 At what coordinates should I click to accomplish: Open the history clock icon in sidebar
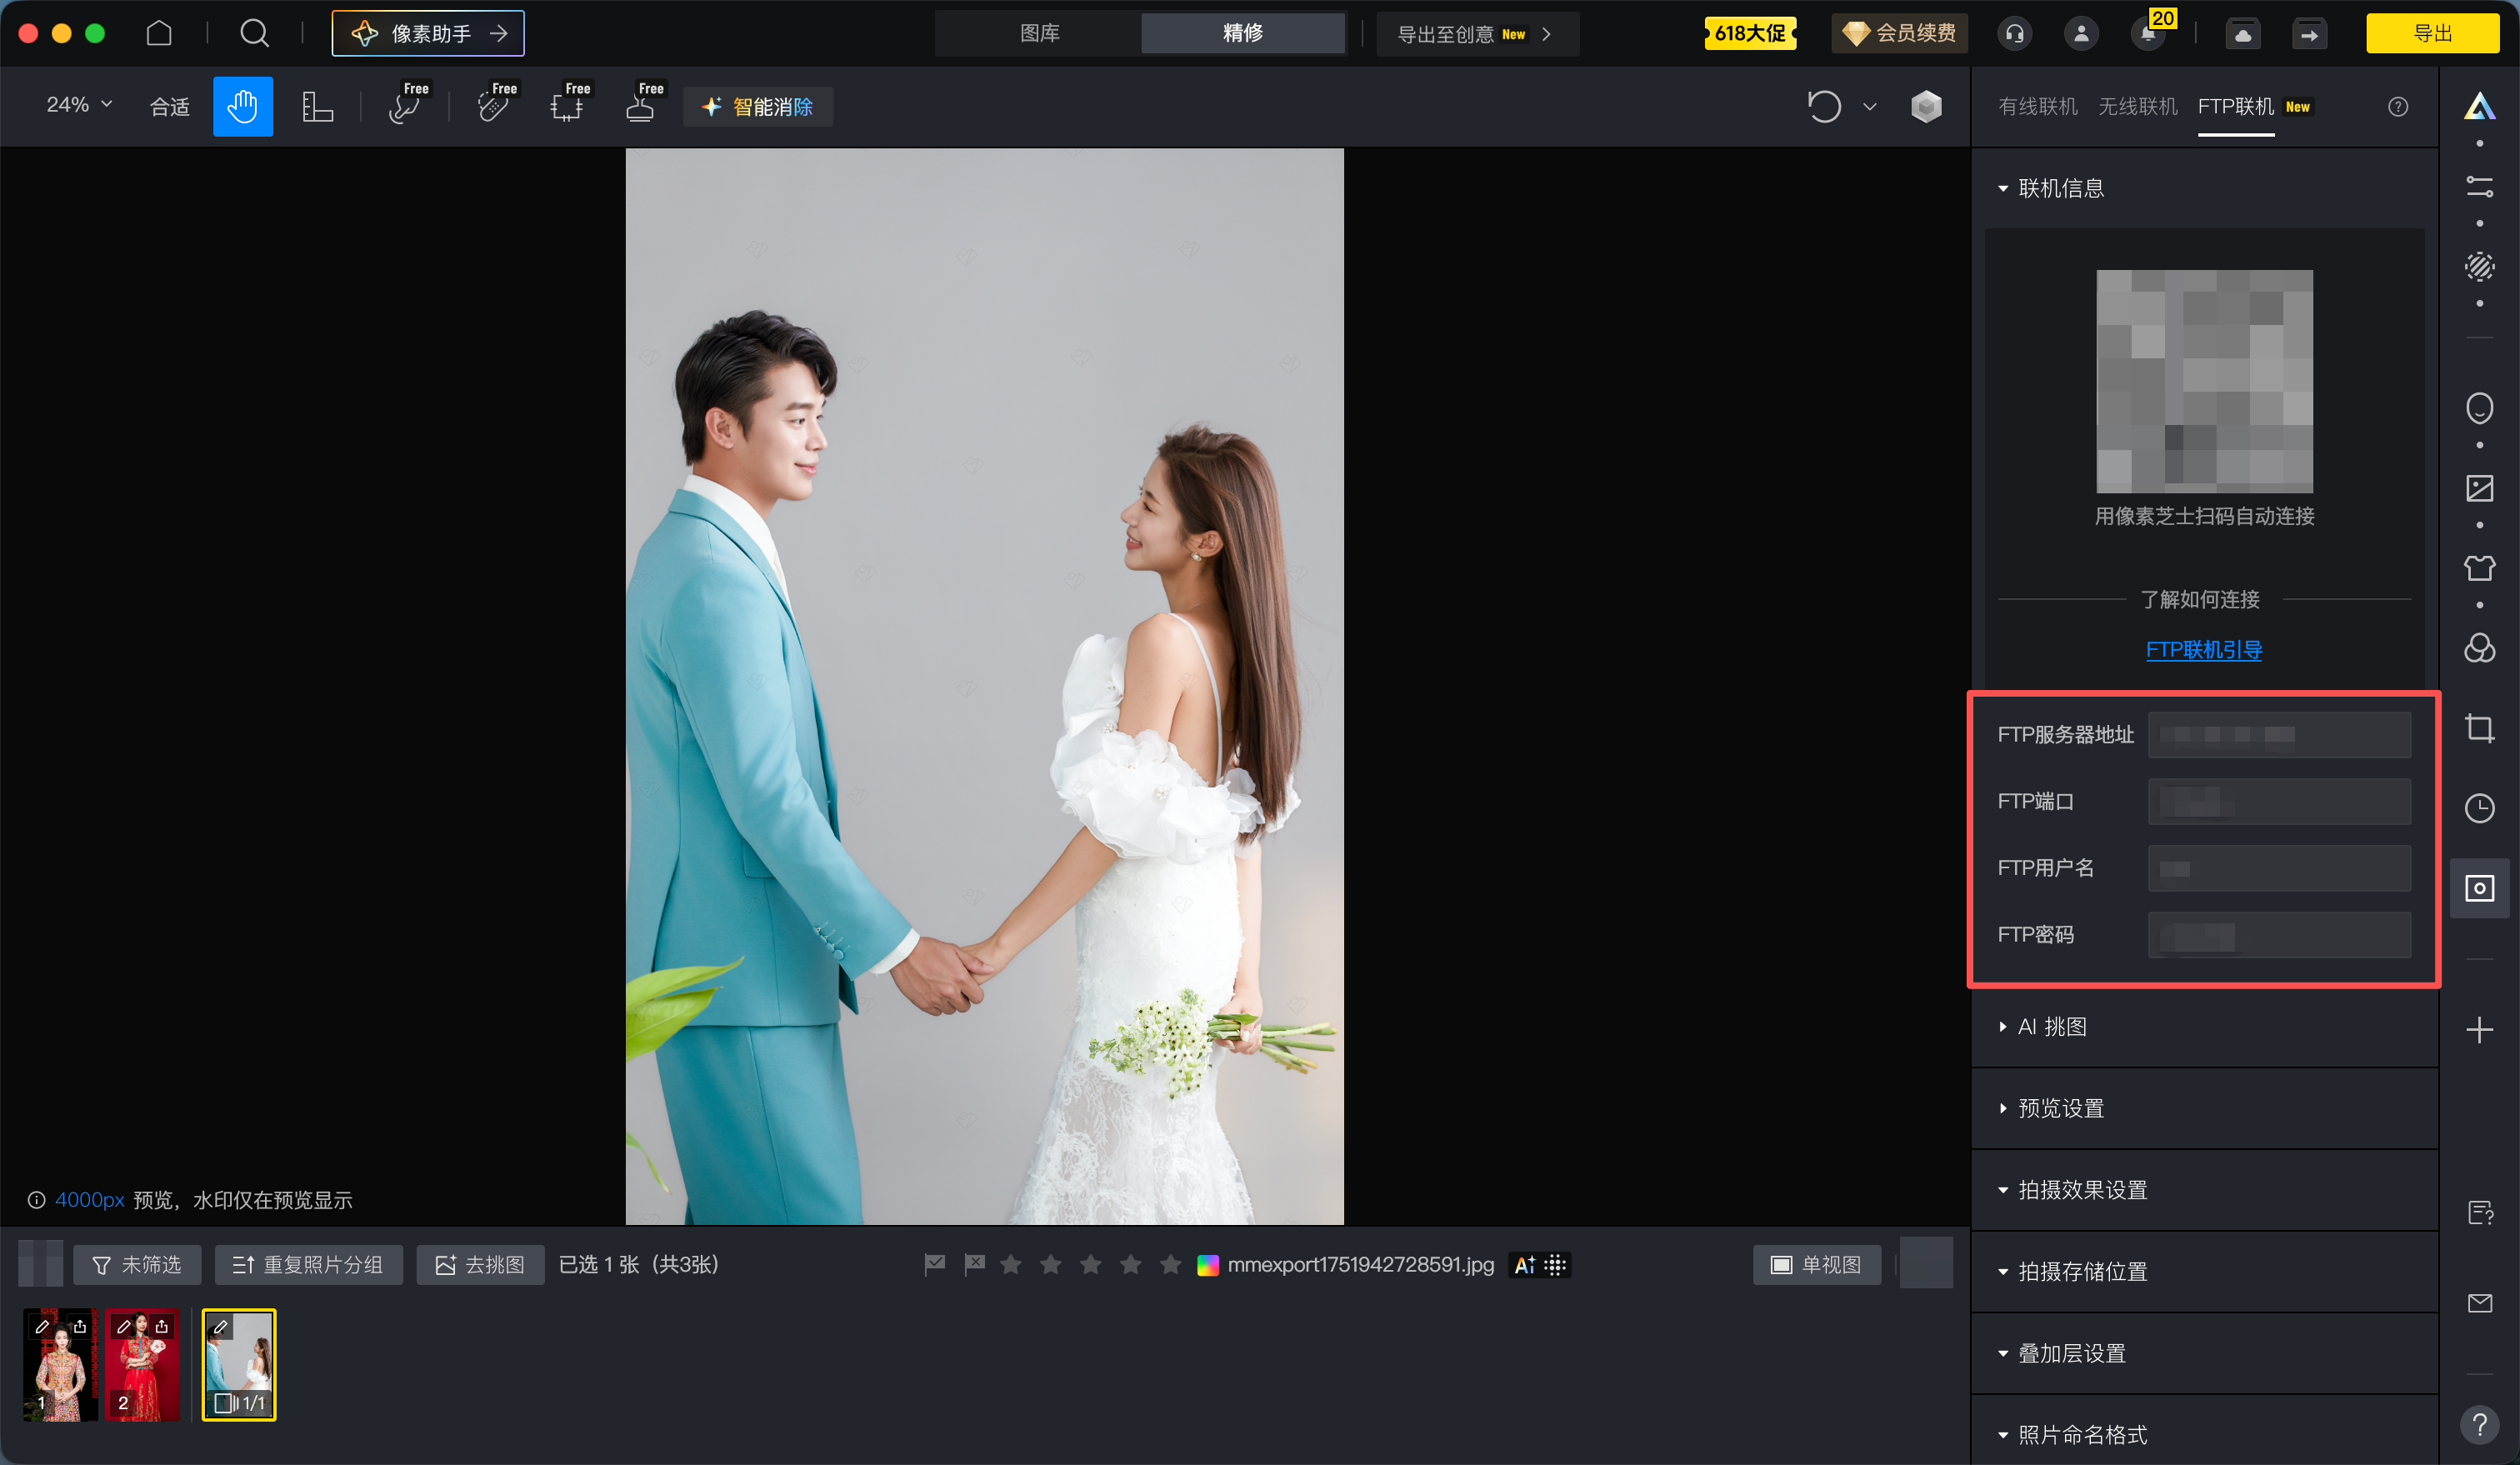coord(2479,808)
